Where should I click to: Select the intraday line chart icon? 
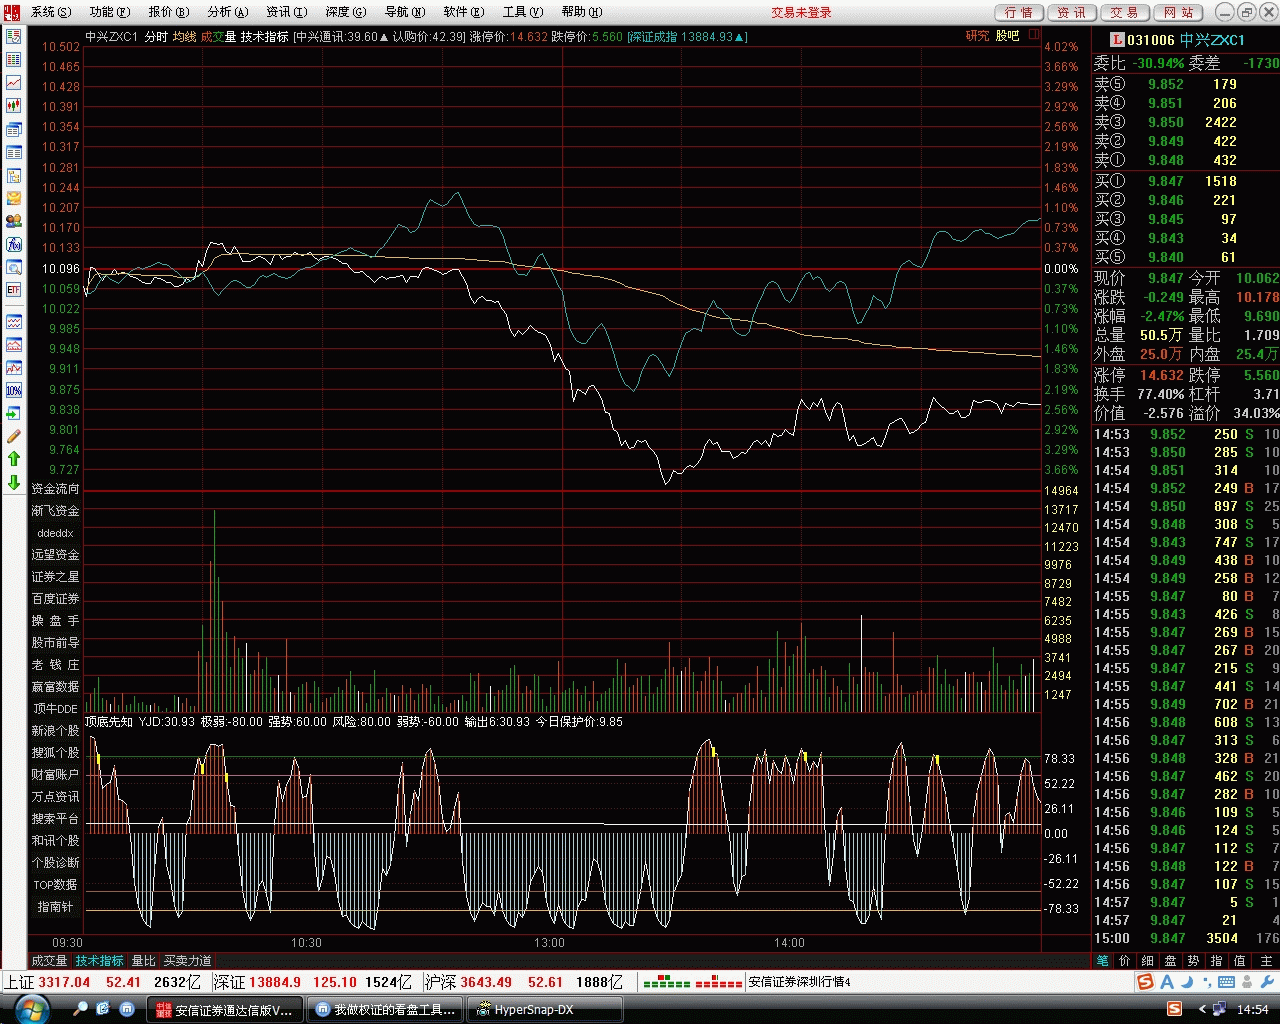(14, 83)
